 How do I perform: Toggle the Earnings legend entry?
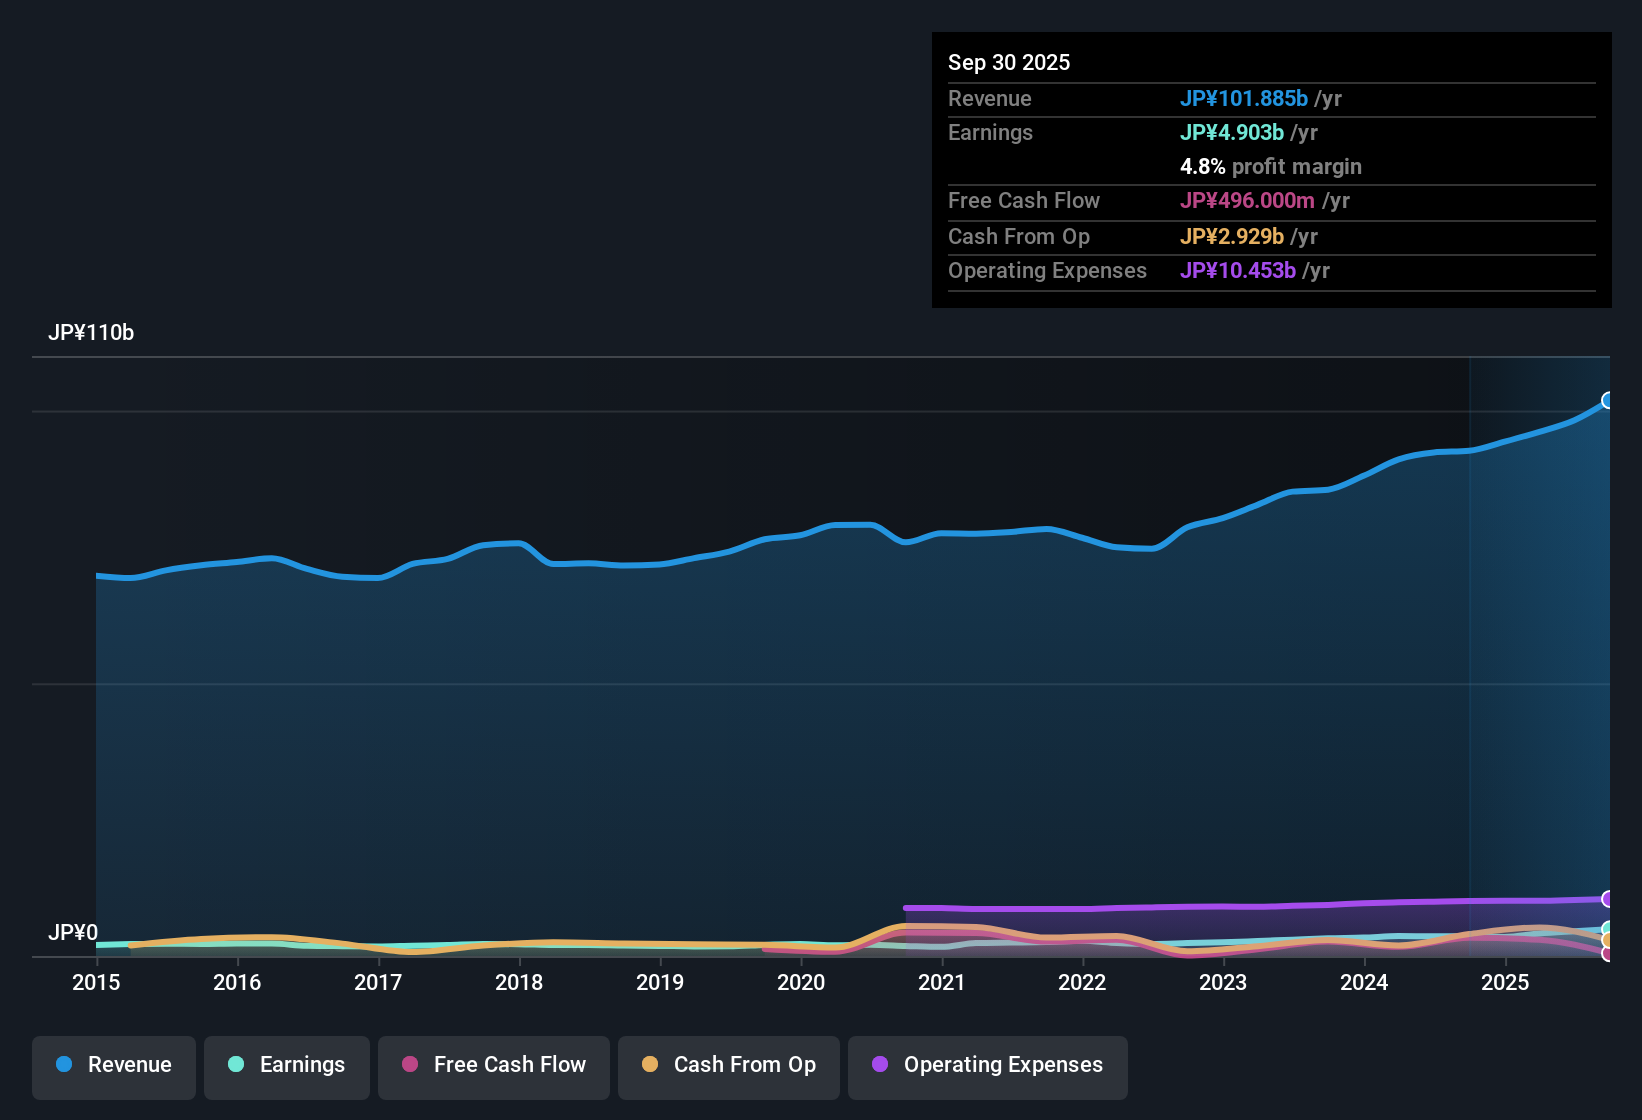point(286,1065)
